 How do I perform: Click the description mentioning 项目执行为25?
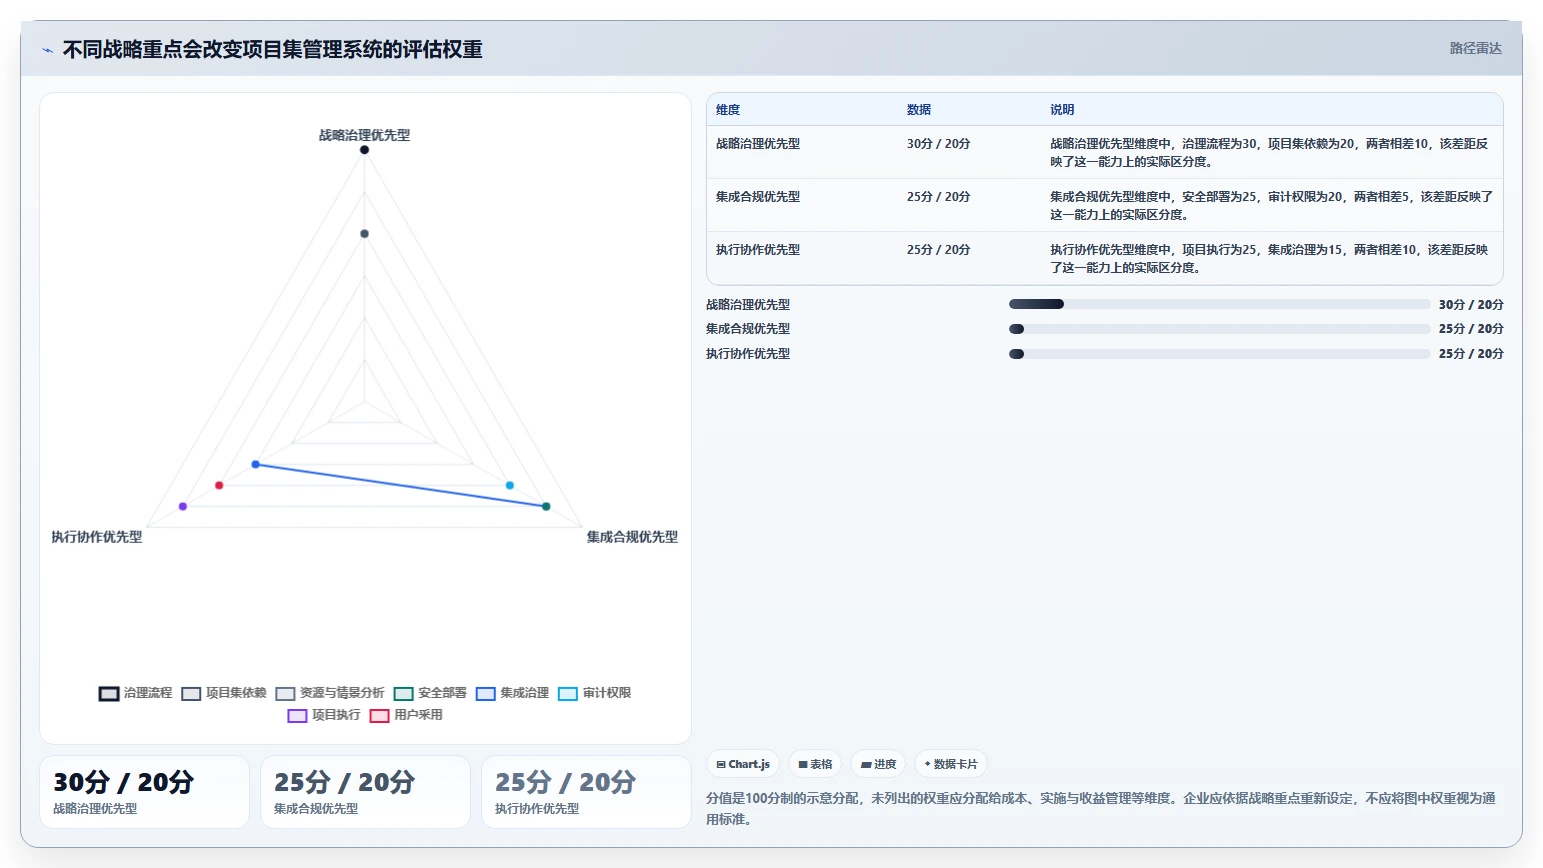1270,259
